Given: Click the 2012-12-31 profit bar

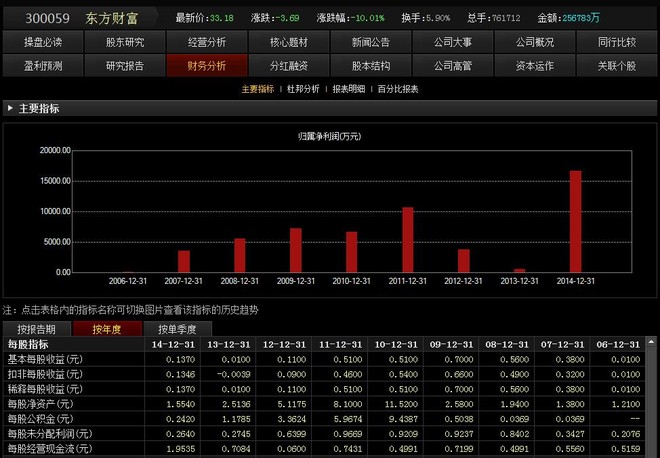Looking at the screenshot, I should (463, 261).
